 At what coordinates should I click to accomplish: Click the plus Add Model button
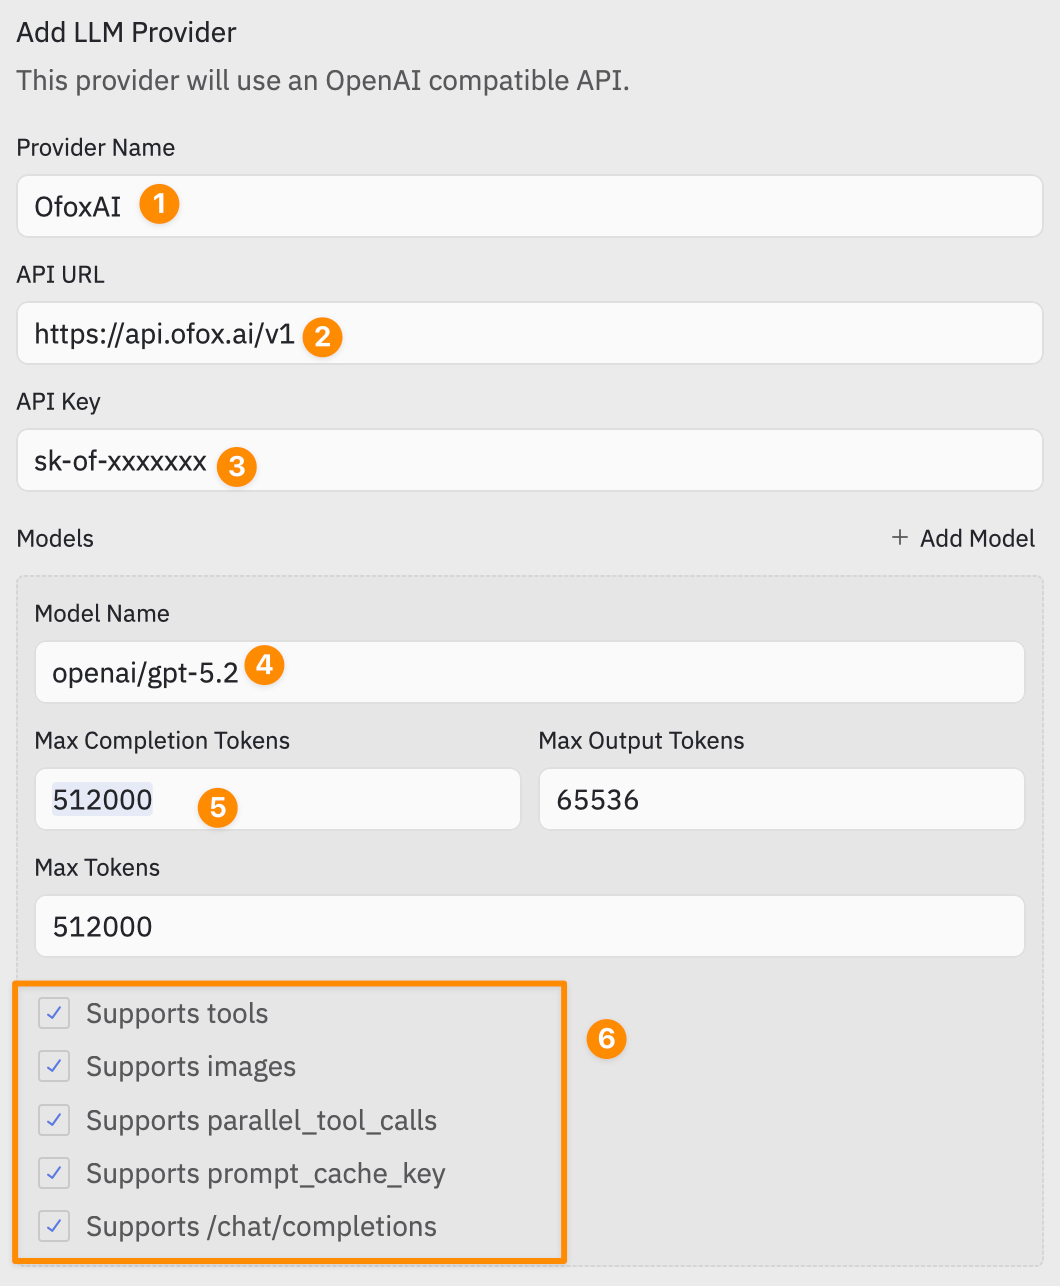coord(963,538)
